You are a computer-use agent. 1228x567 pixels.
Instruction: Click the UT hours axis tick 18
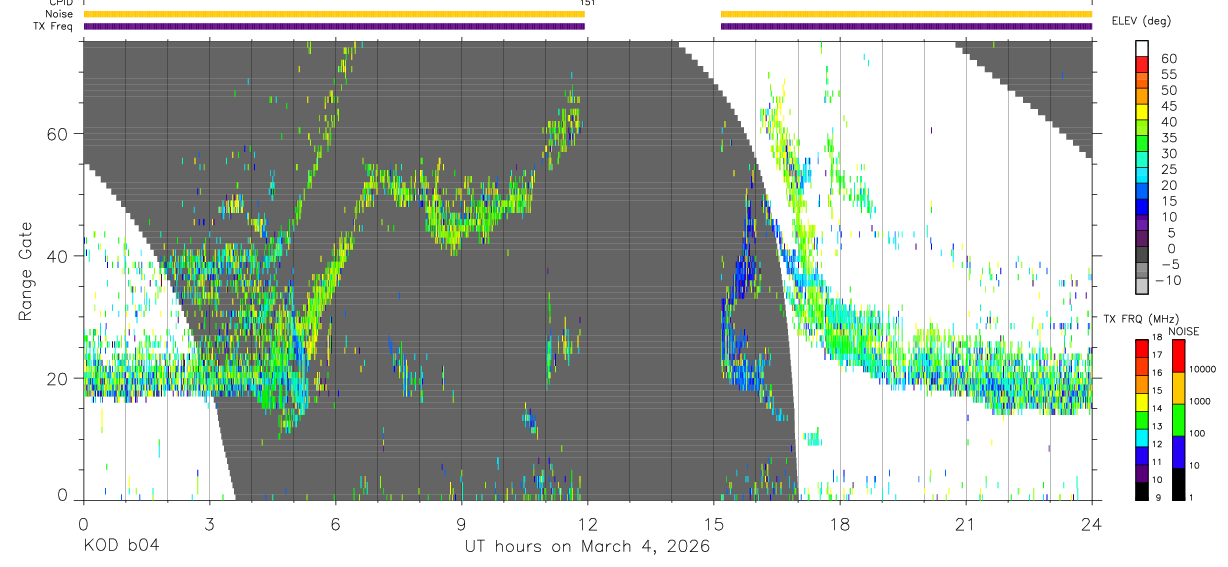tap(840, 523)
